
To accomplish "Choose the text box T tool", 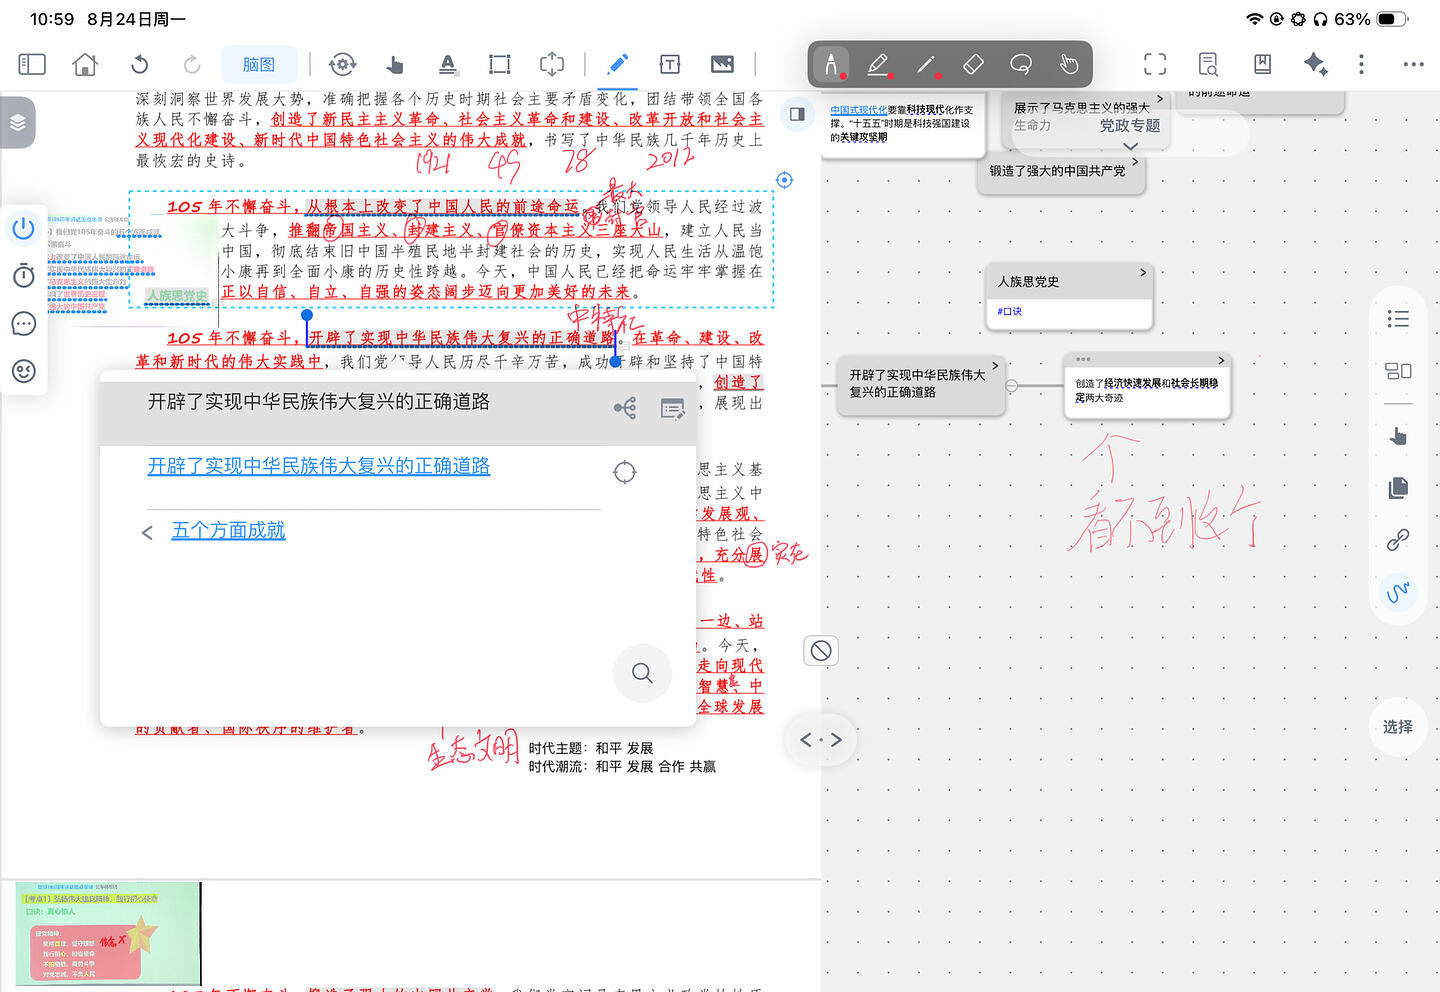I will click(670, 65).
